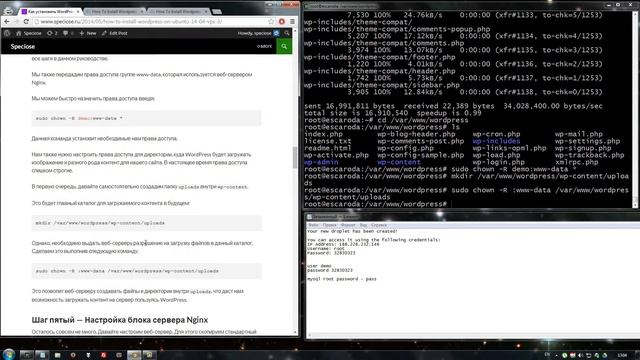Click the Notepad window title bar icon

pos(309,217)
